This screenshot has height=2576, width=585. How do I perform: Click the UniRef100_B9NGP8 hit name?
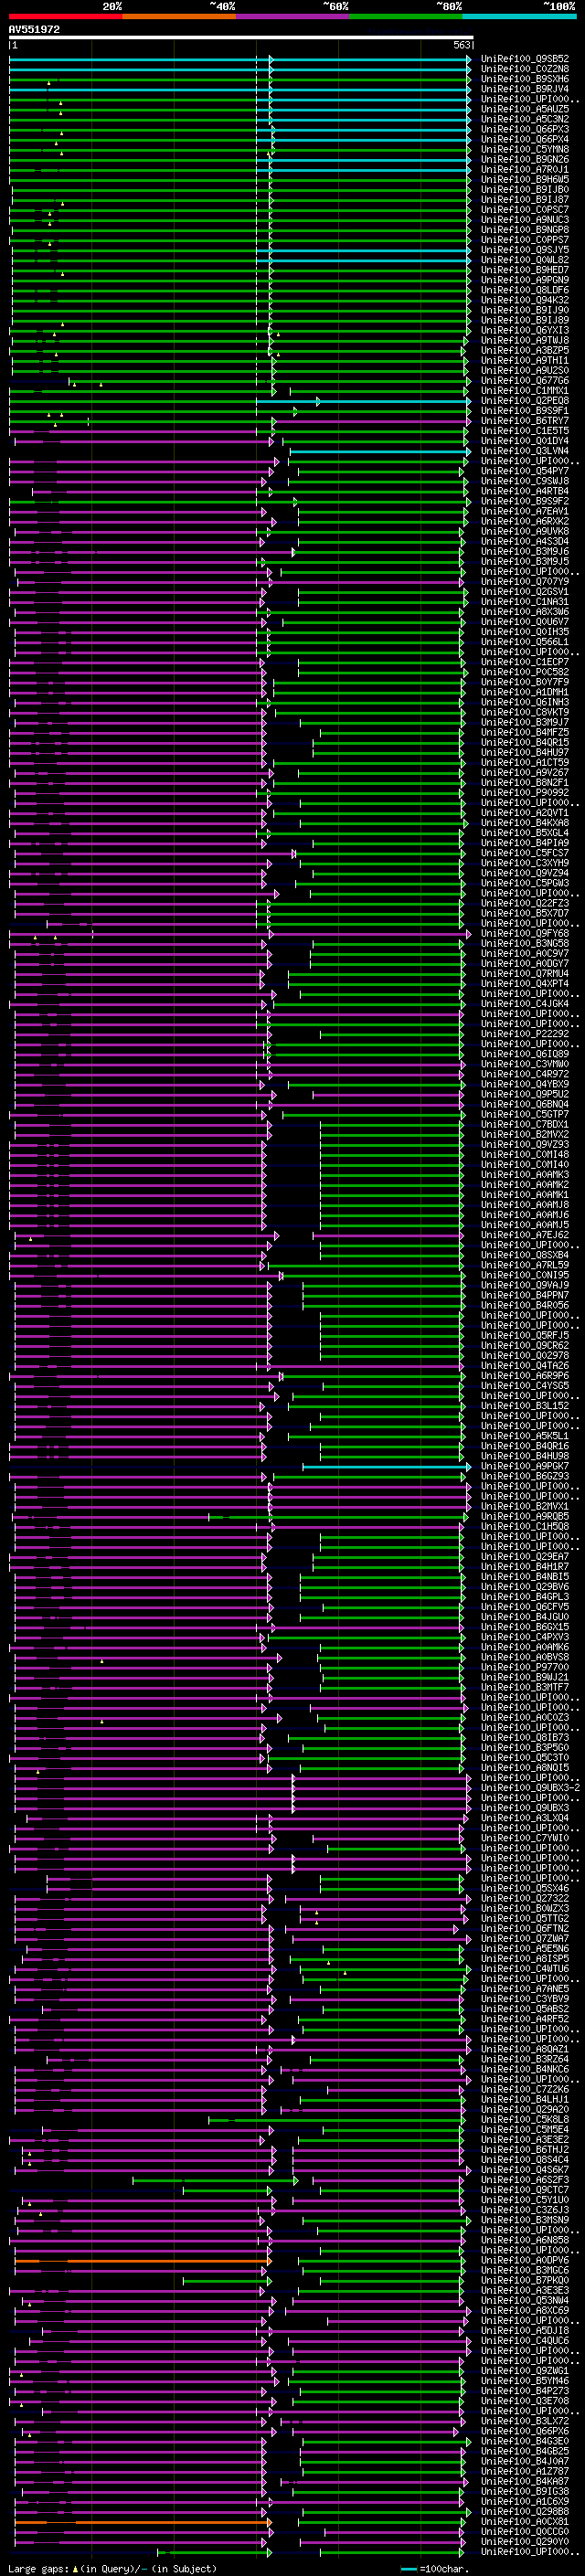click(525, 230)
